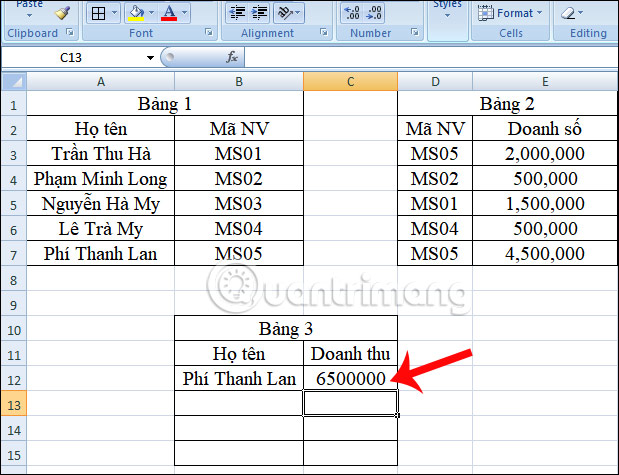Select row 13 header
619x475 pixels.
(x=14, y=405)
